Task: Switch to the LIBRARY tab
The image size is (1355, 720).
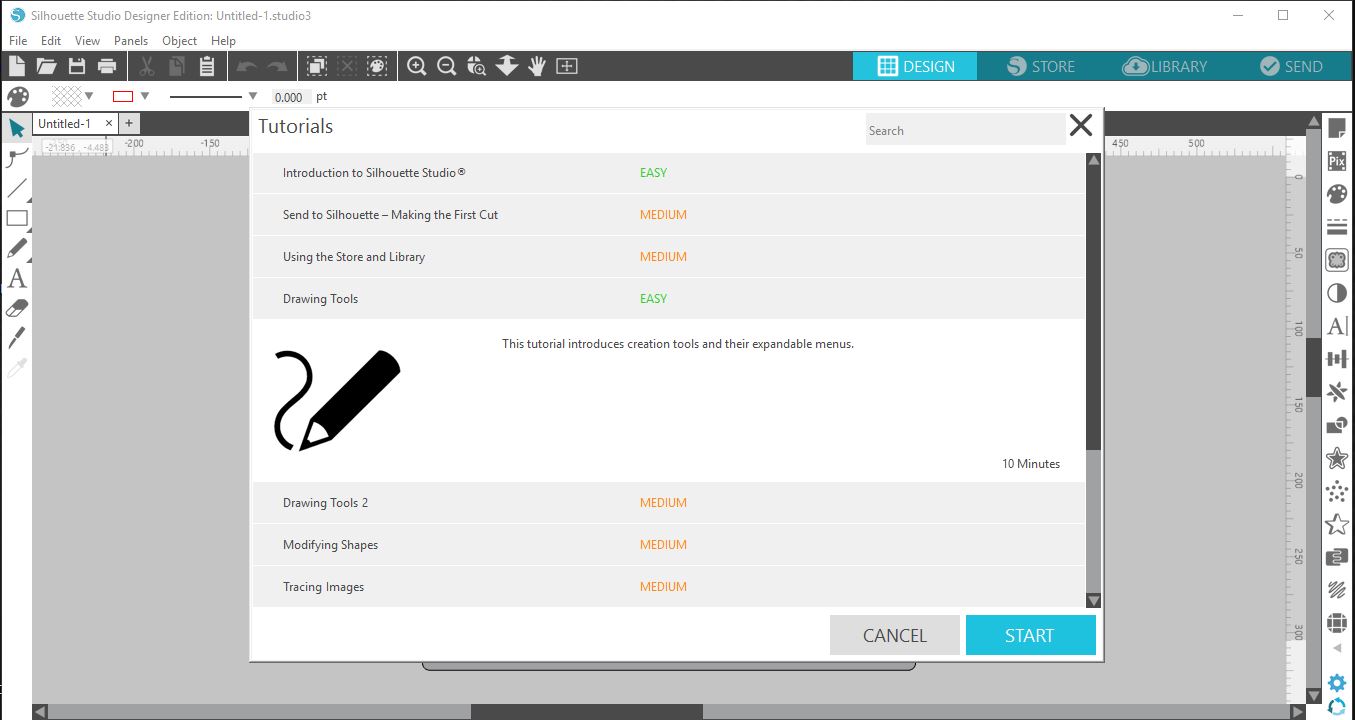Action: (1166, 66)
